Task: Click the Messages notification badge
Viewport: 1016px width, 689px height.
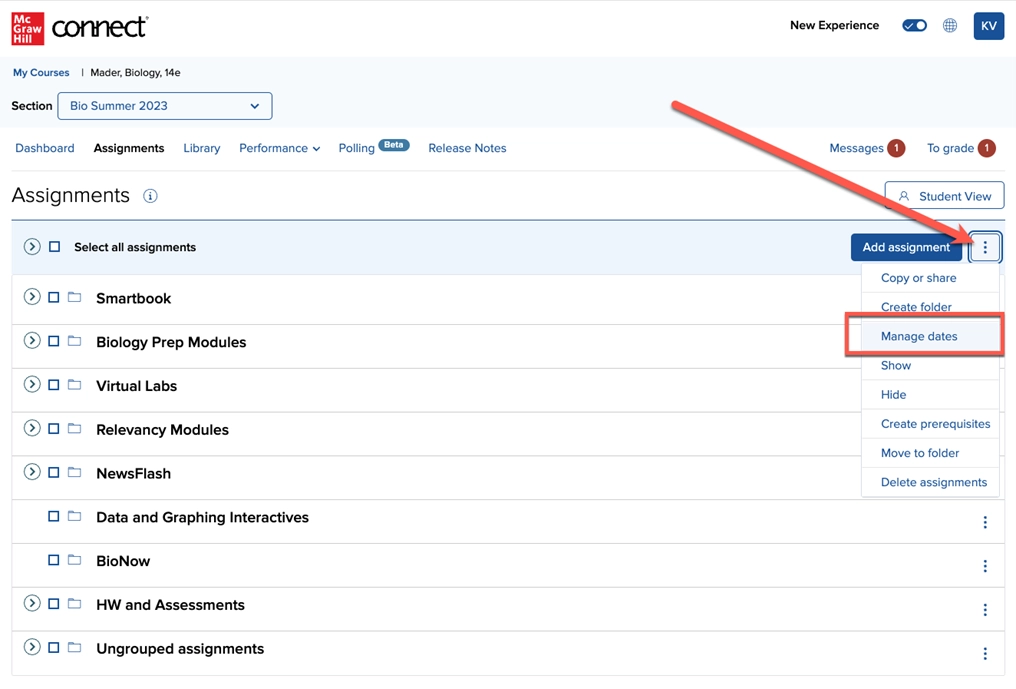Action: pyautogui.click(x=895, y=148)
